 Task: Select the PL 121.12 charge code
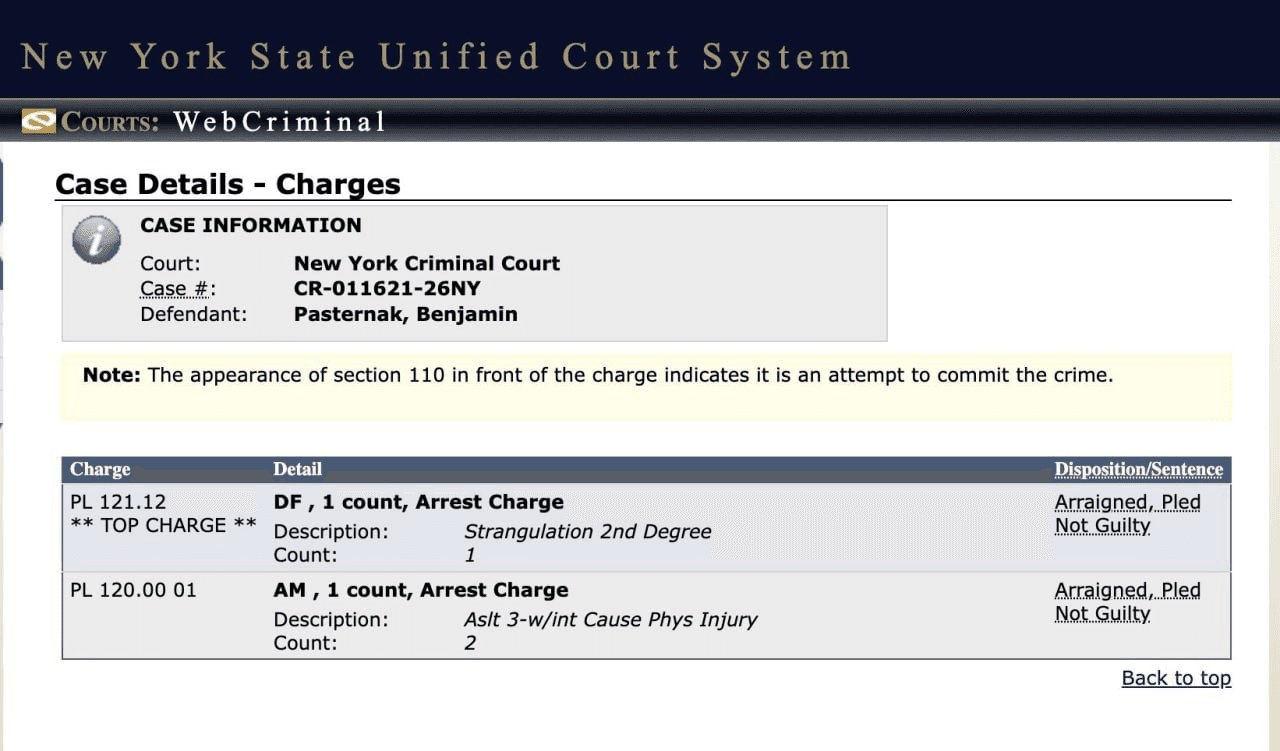click(118, 502)
